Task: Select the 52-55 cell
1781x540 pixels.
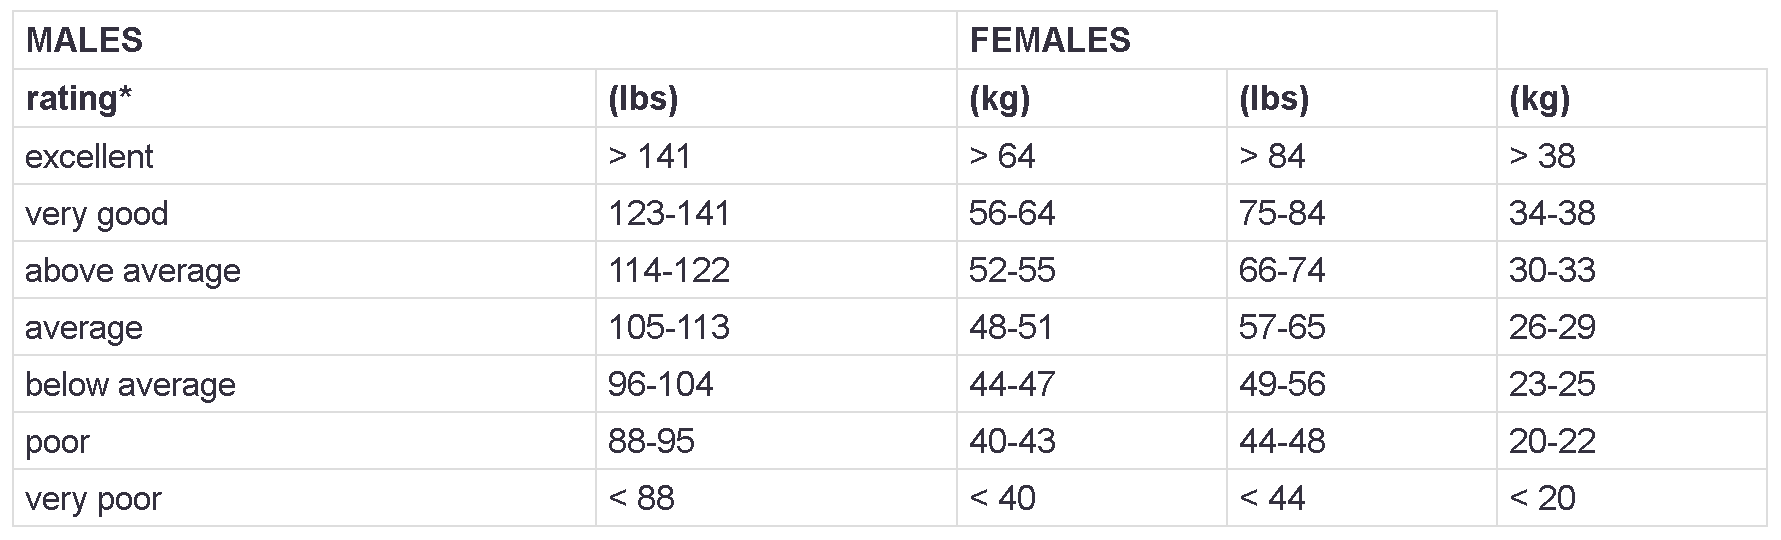Action: [x=1092, y=270]
